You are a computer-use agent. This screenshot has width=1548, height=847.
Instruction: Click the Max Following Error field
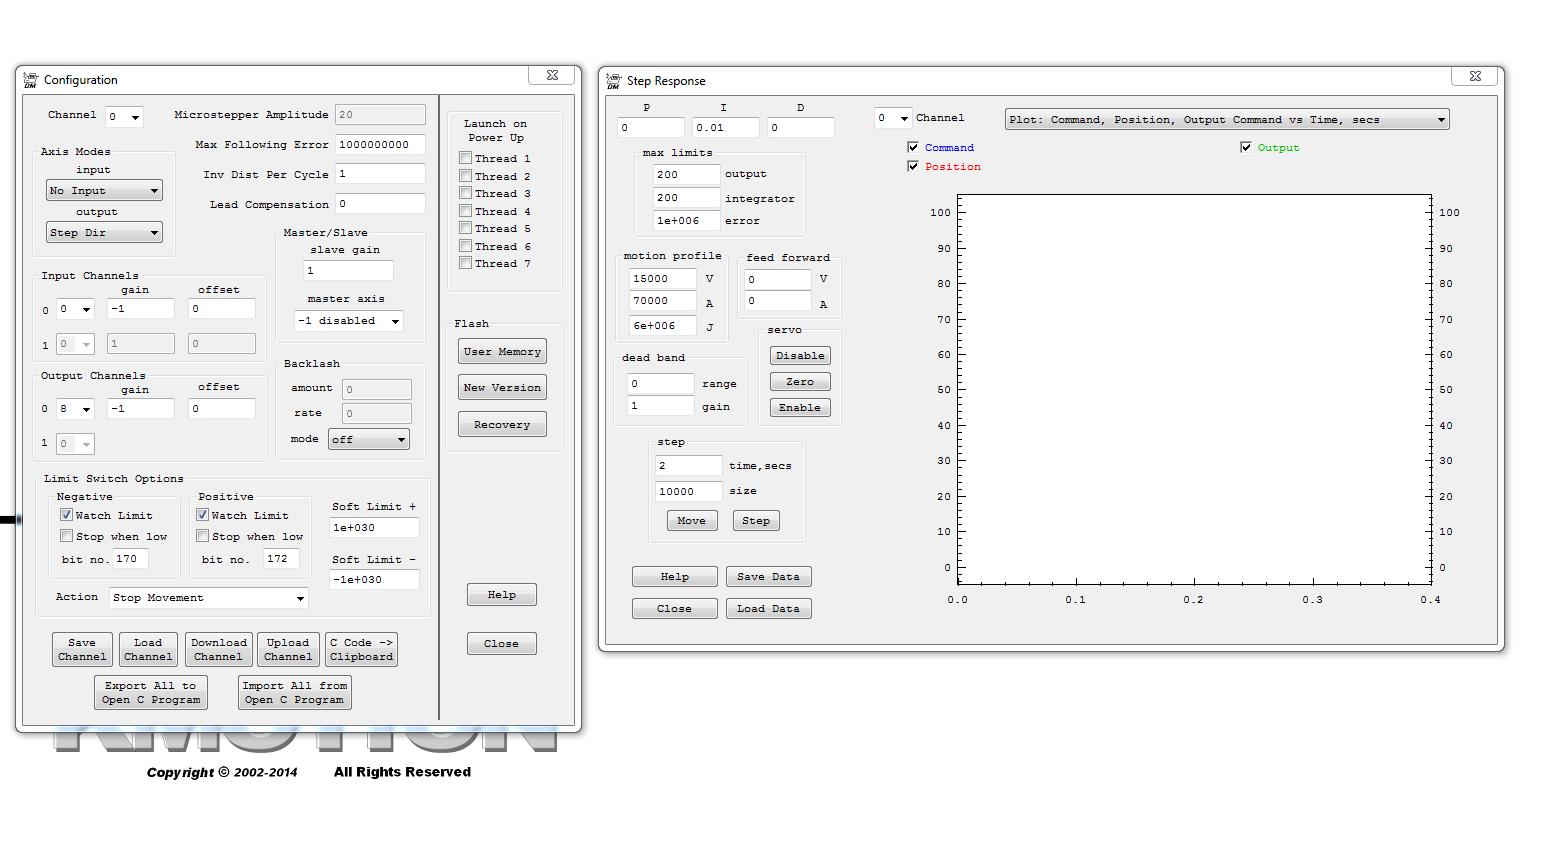(x=380, y=145)
